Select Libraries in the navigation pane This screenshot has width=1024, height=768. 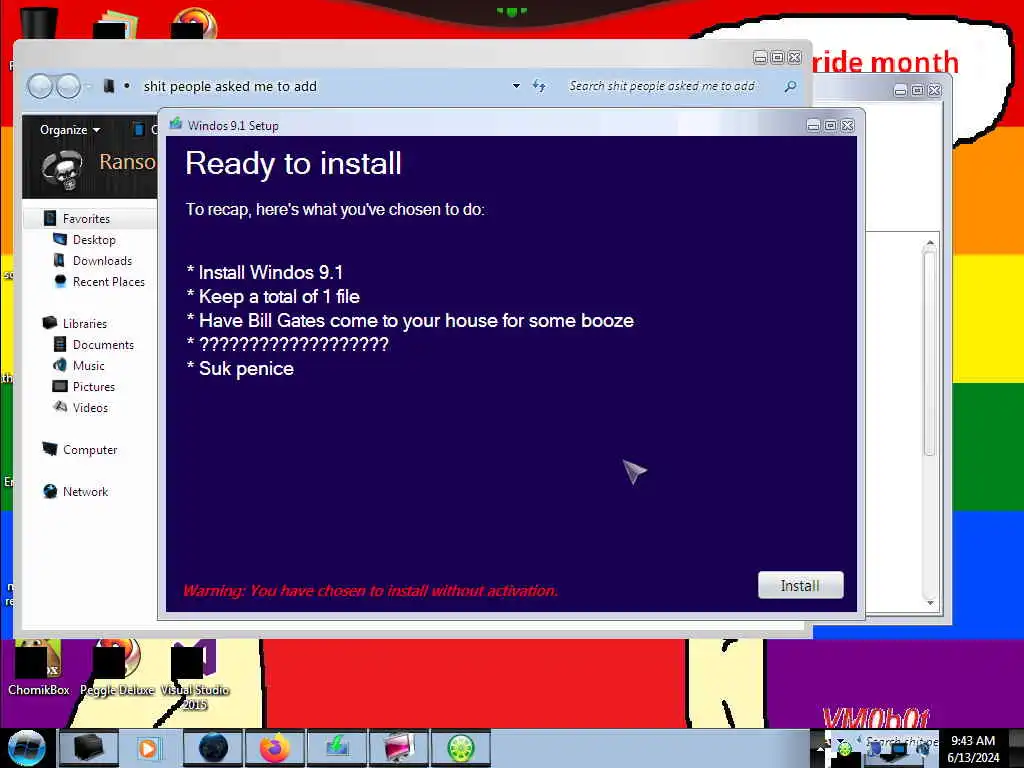tap(85, 323)
